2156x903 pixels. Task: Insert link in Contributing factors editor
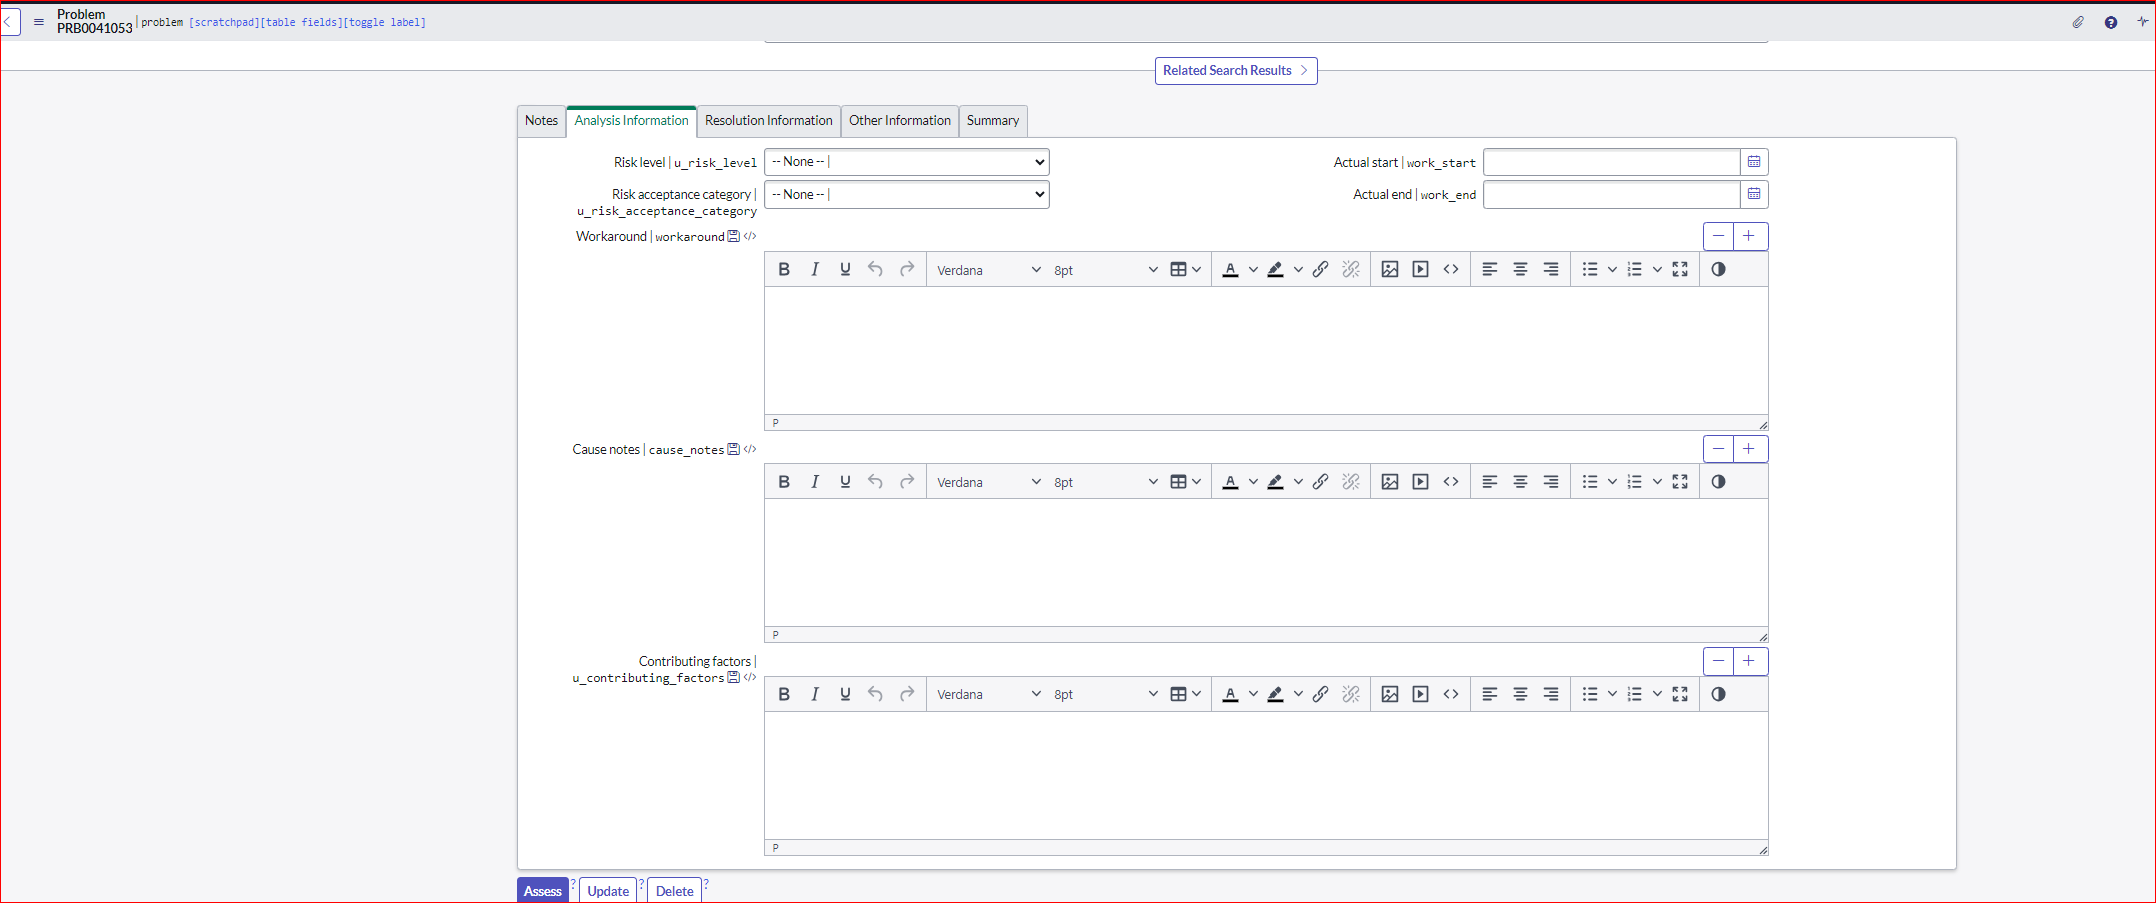point(1321,694)
